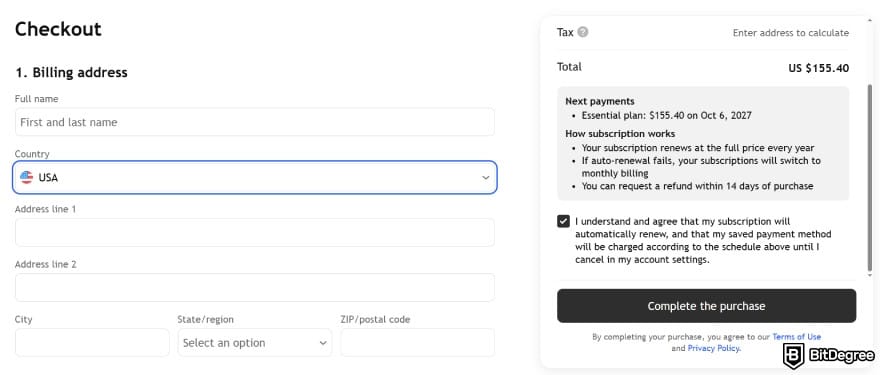Click the 'Next payments' heading
880x375 pixels.
pyautogui.click(x=600, y=102)
